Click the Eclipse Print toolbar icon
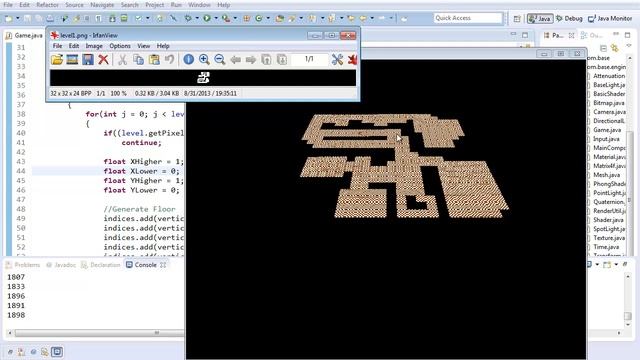This screenshot has width=640, height=360. (50, 18)
